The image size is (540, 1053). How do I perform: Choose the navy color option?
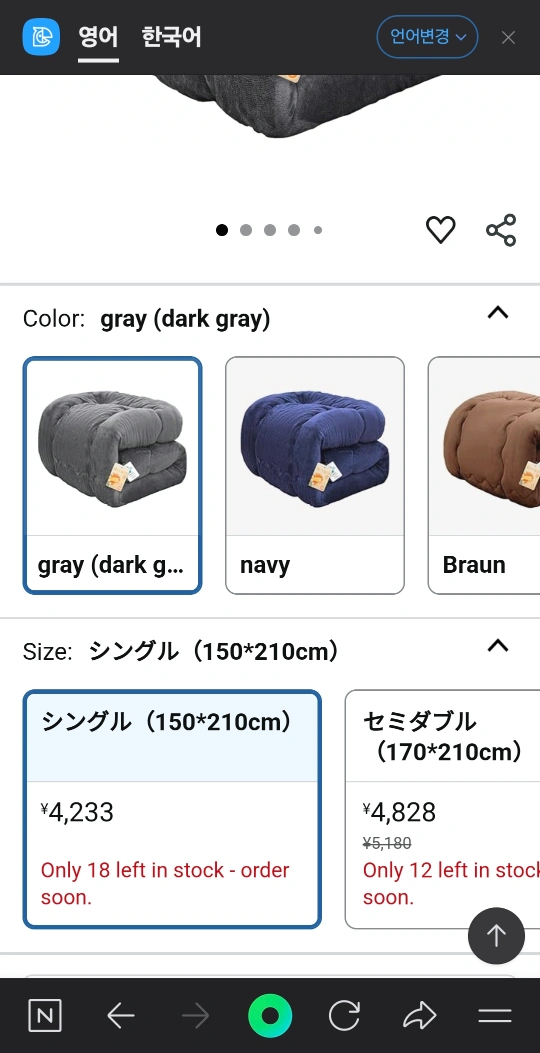(315, 475)
